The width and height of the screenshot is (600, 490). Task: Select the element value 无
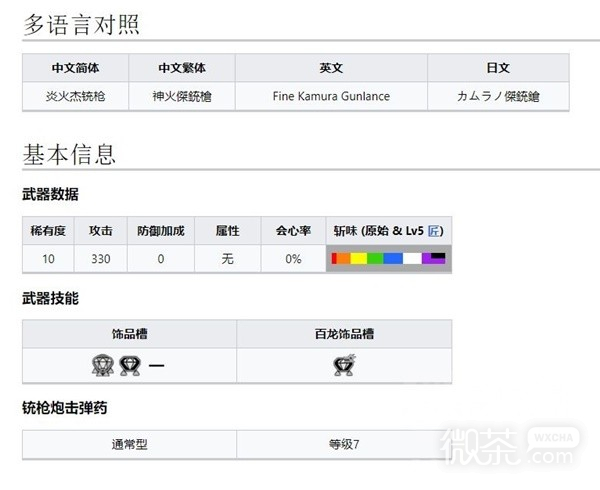228,259
